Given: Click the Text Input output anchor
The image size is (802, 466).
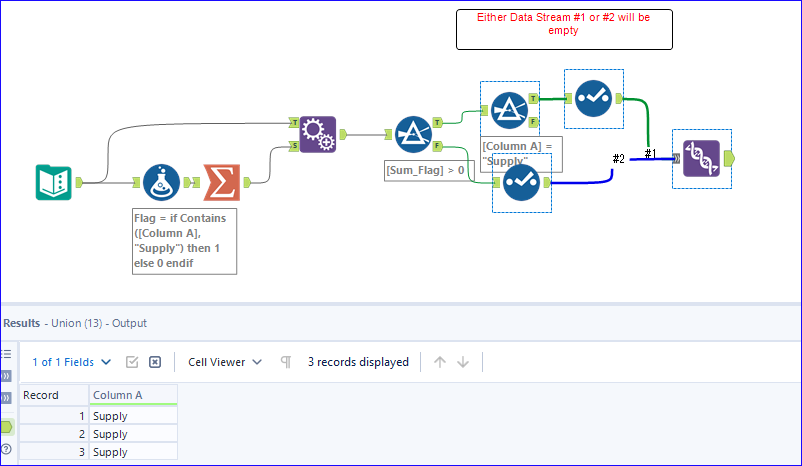Looking at the screenshot, I should [79, 182].
